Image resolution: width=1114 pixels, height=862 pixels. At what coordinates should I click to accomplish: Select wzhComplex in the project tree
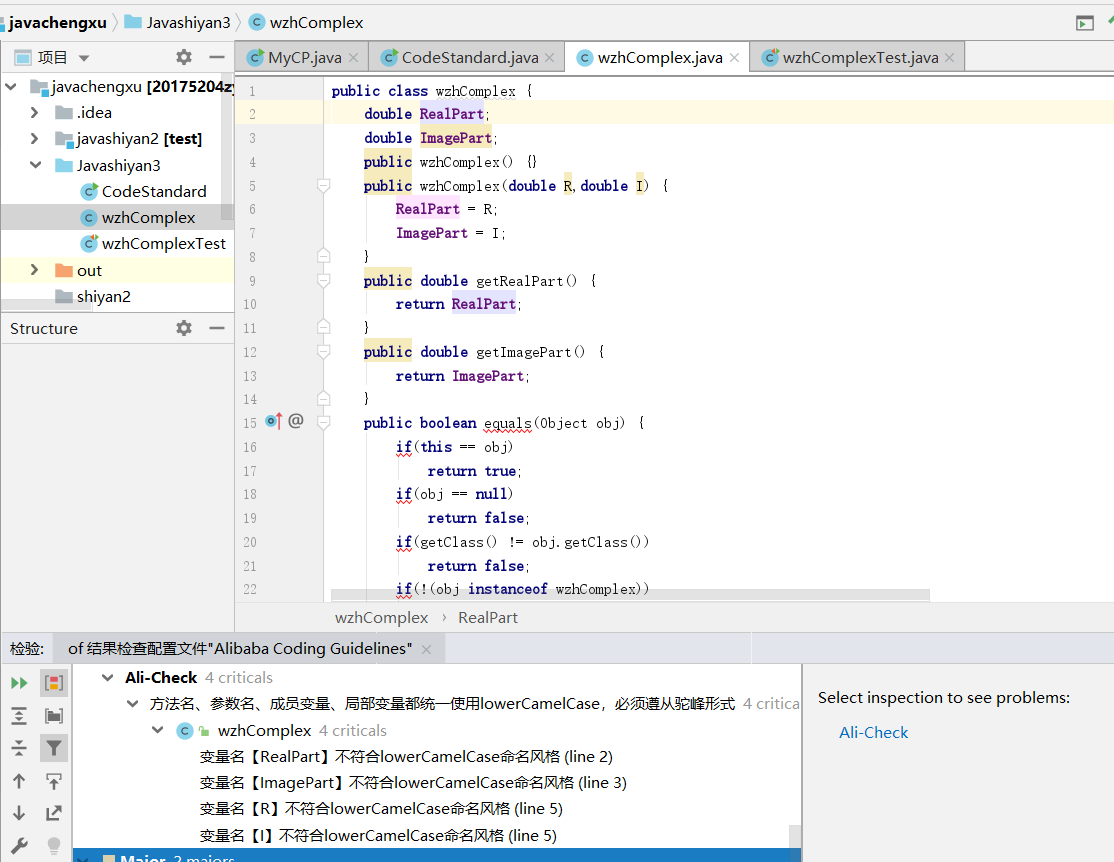pyautogui.click(x=148, y=217)
